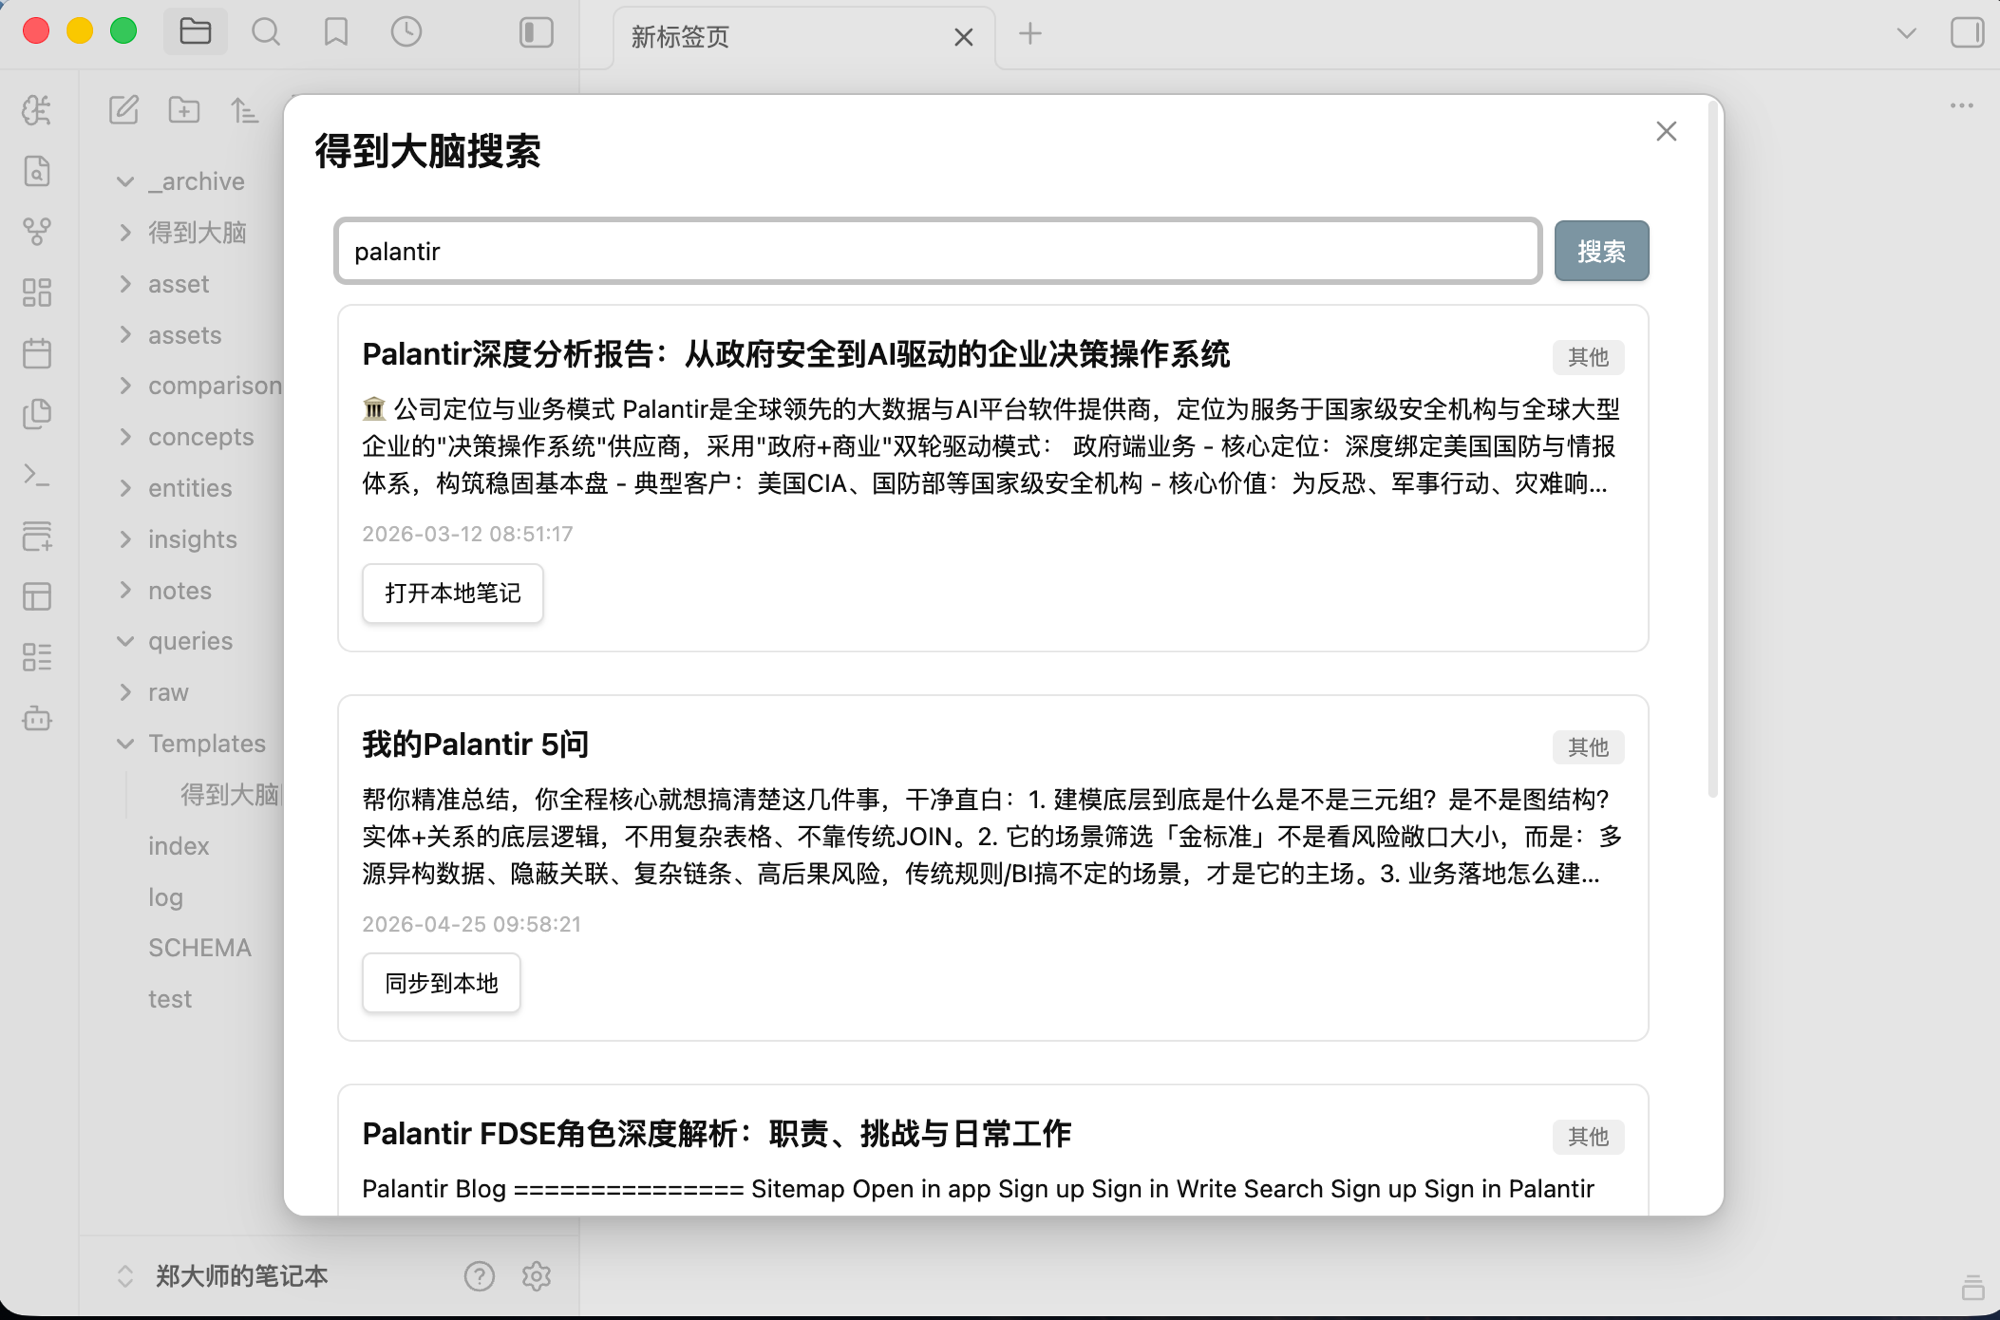Close the 新标签页 tab
This screenshot has height=1320, width=2000.
pyautogui.click(x=964, y=37)
